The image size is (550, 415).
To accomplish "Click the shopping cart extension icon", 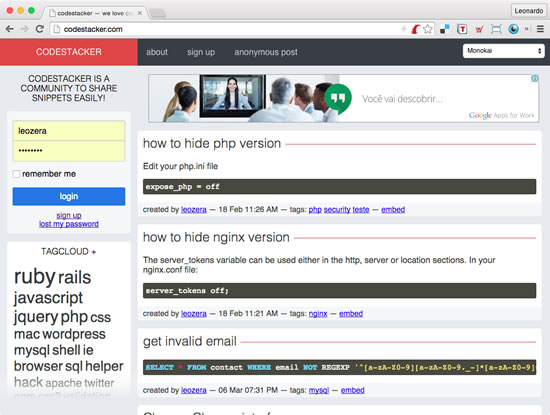I will pyautogui.click(x=479, y=29).
